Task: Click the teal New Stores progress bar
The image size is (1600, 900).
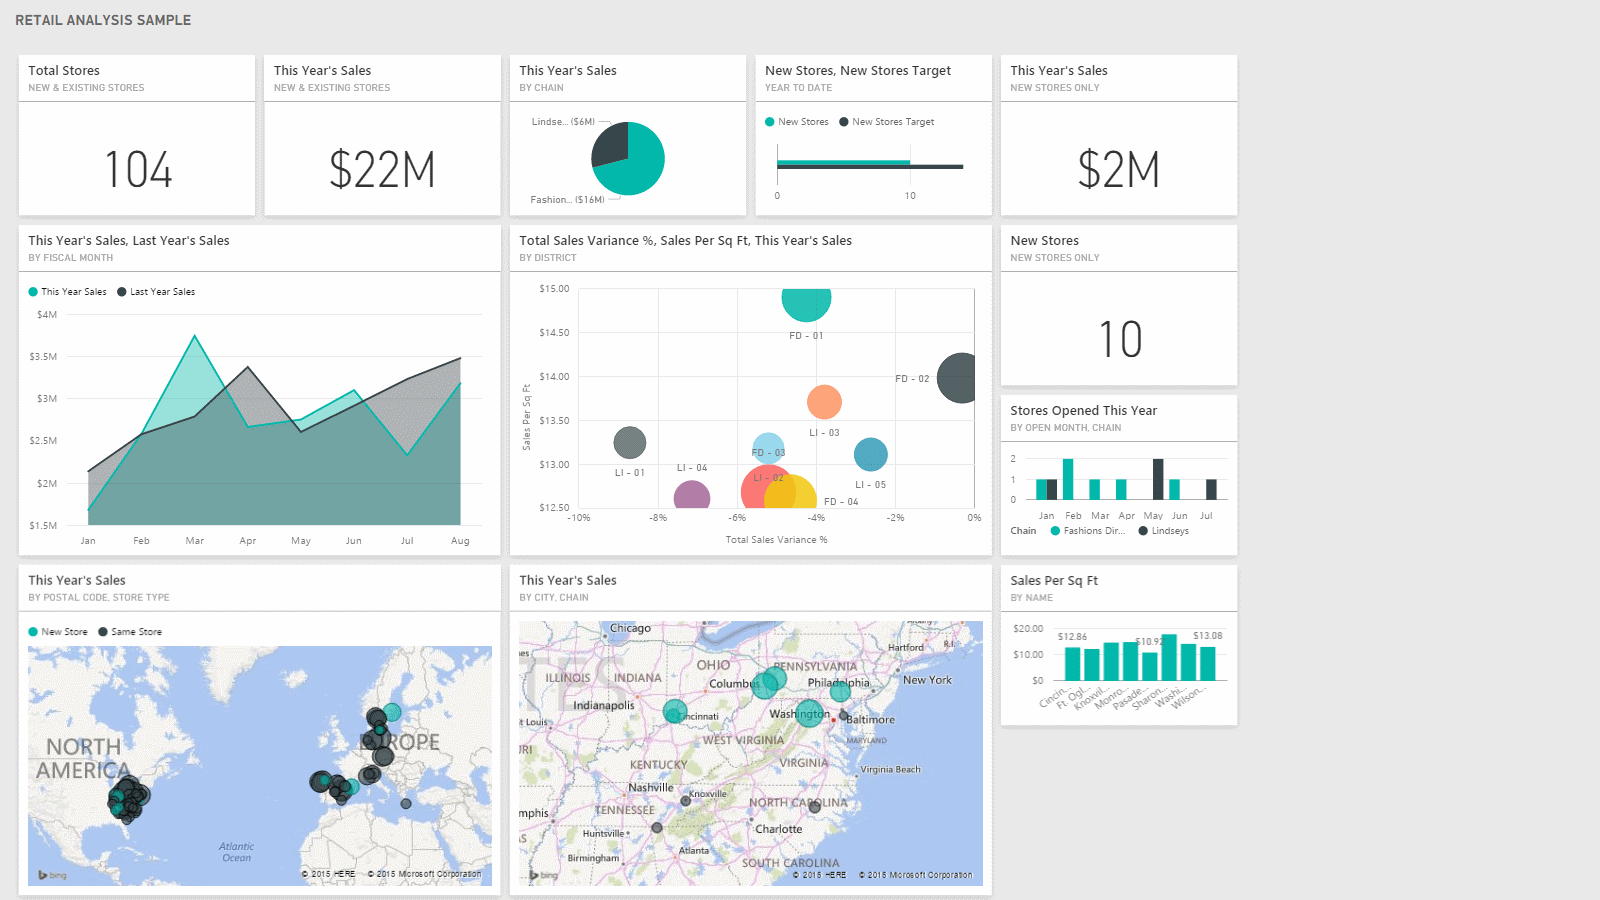Action: 843,162
